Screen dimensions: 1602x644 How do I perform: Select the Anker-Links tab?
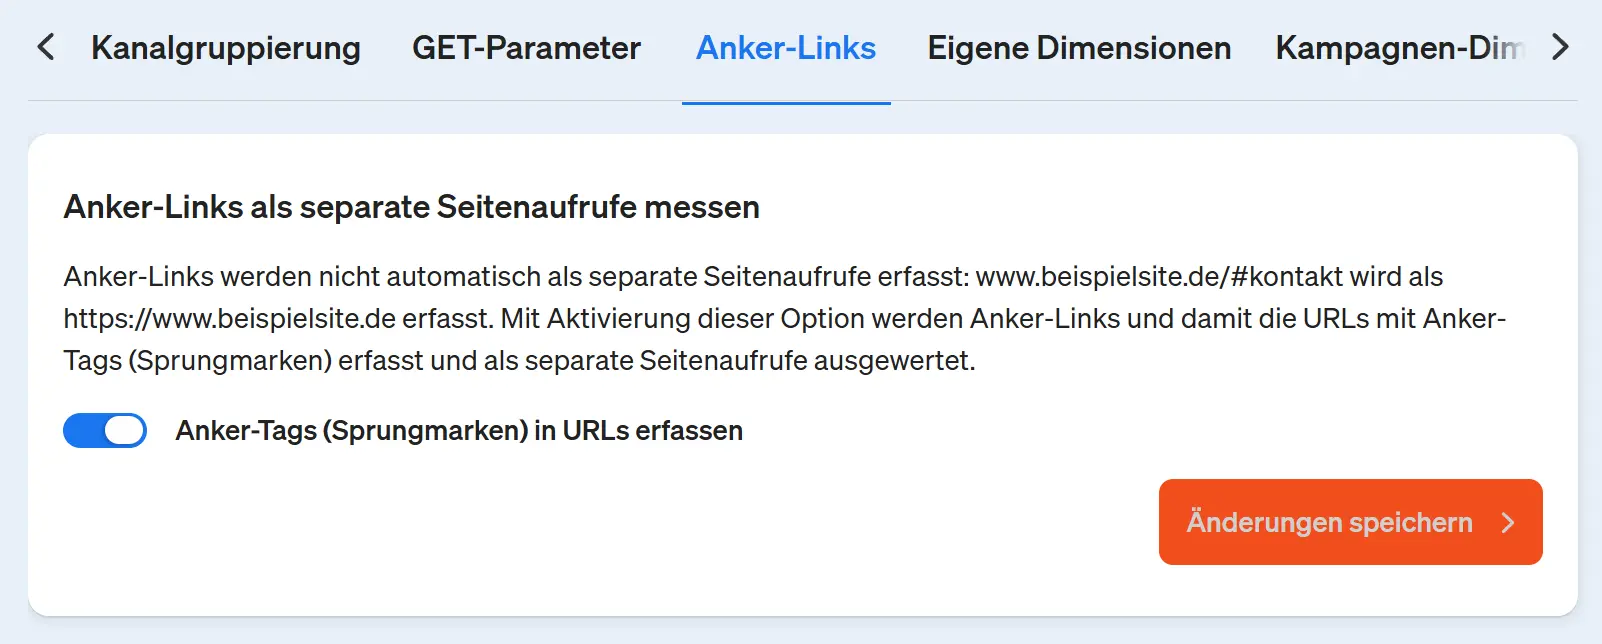click(786, 48)
